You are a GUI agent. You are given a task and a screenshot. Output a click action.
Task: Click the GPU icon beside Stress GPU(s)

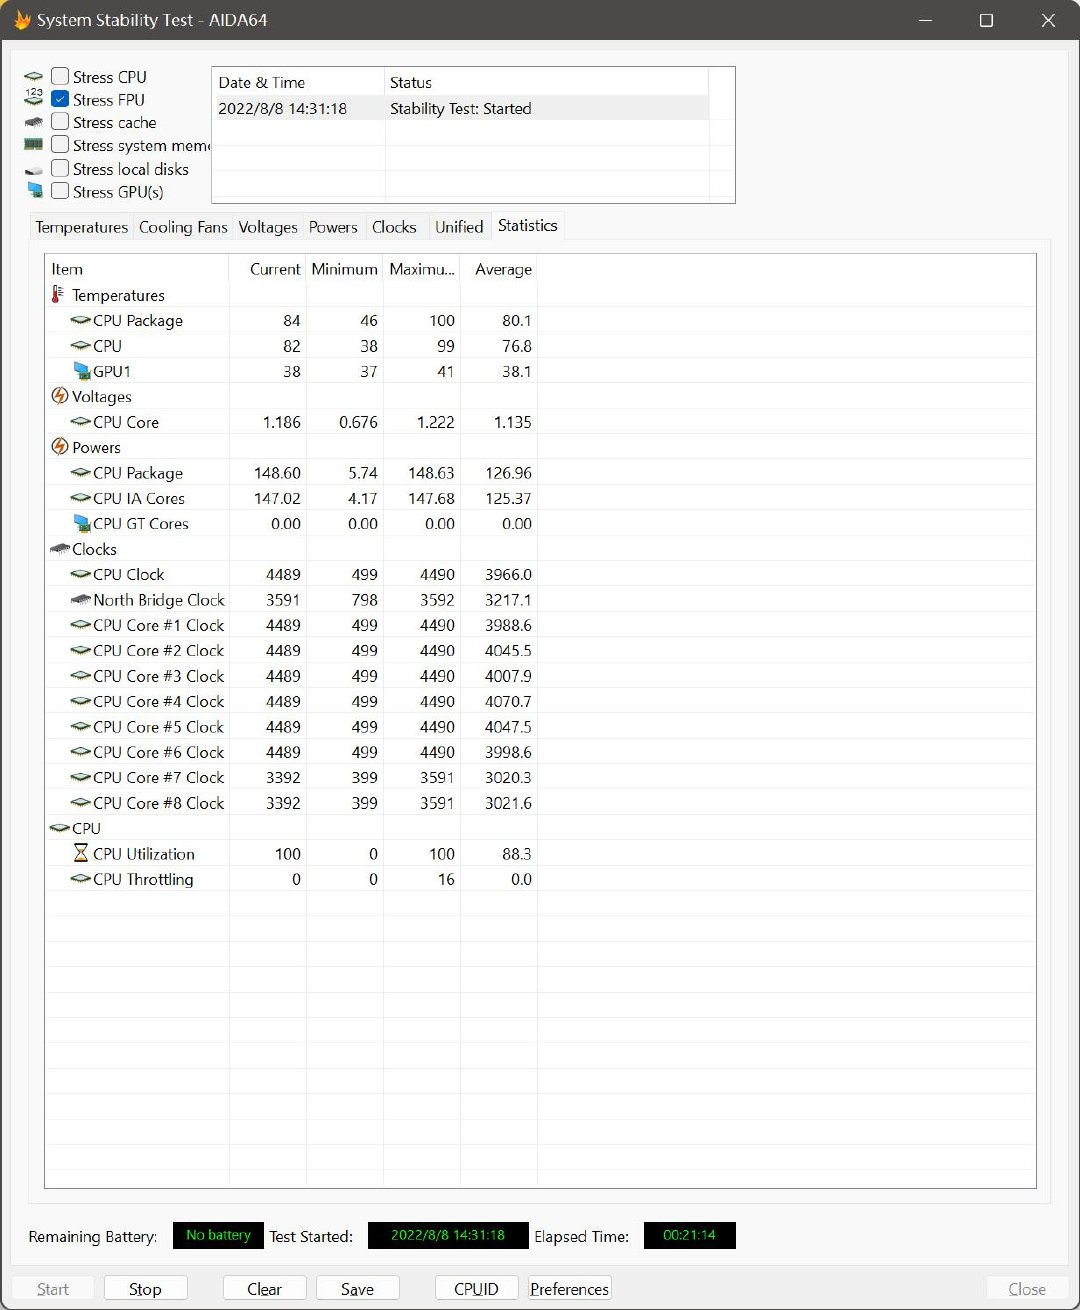click(33, 191)
